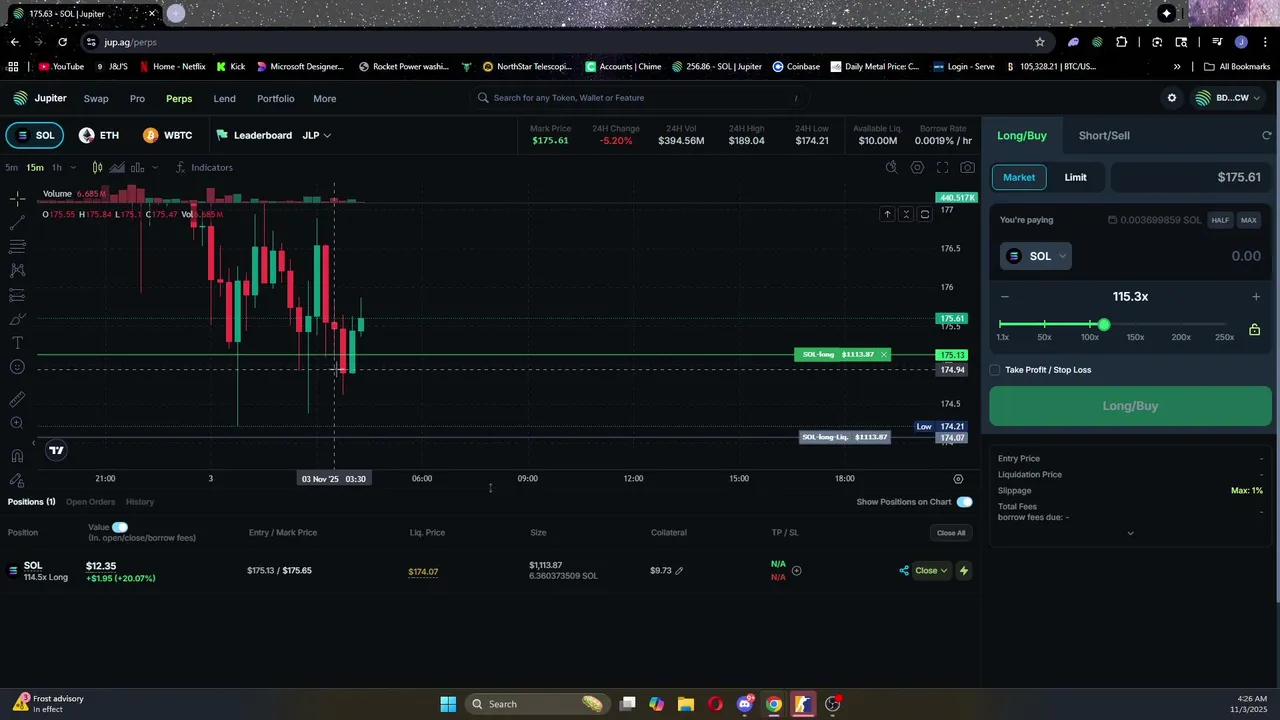Toggle the magnet snap mode
The height and width of the screenshot is (720, 1280).
coord(17,456)
